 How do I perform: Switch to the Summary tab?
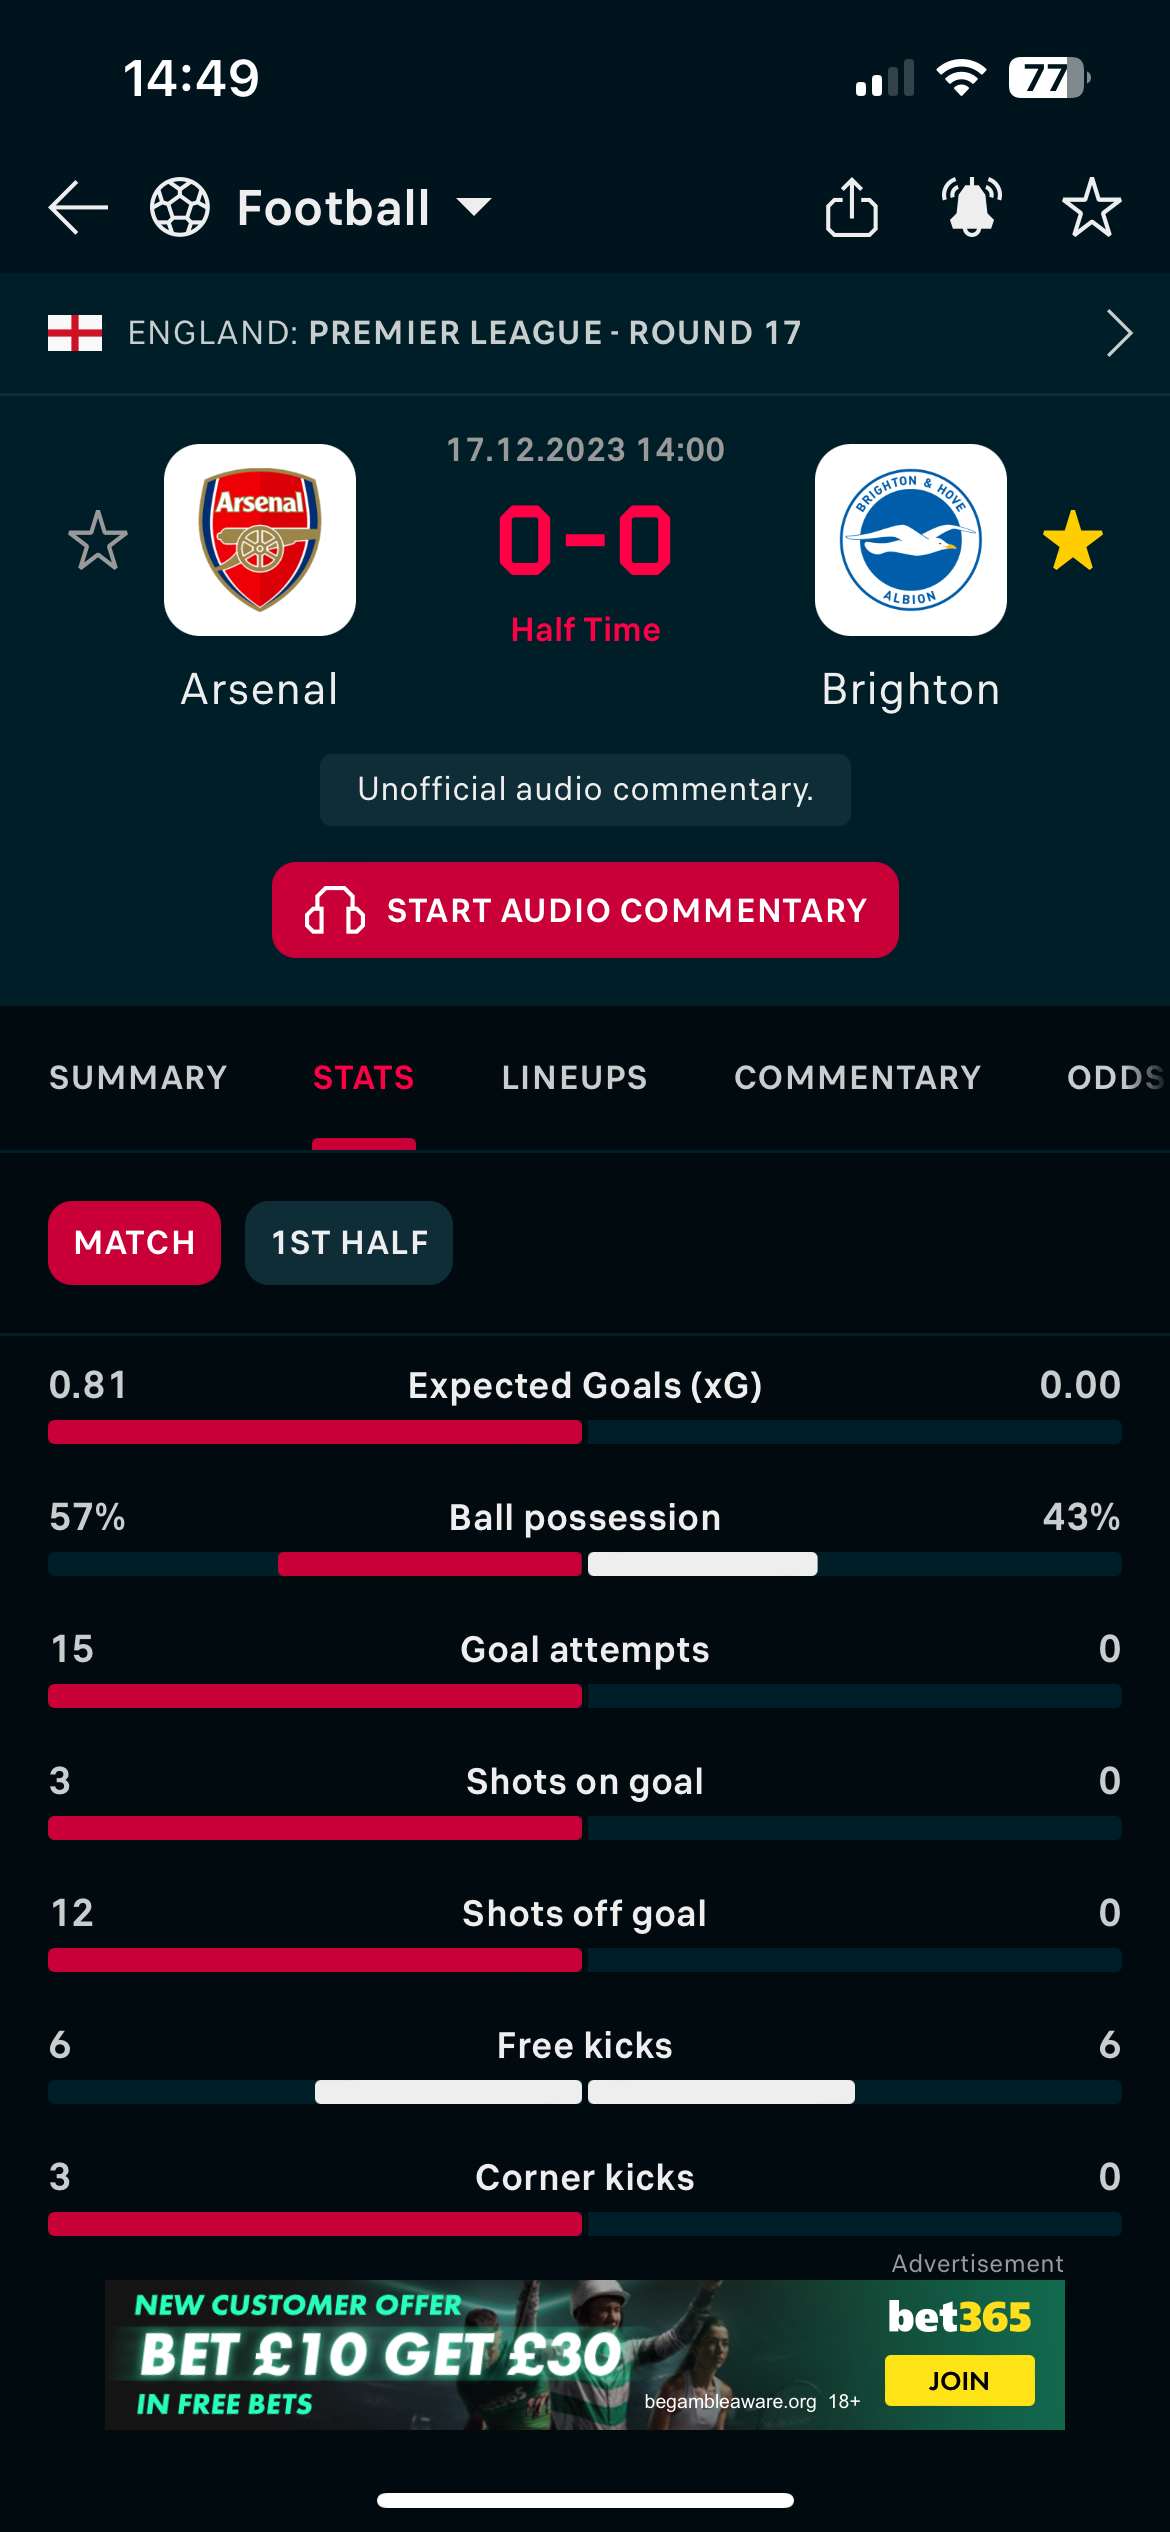coord(138,1077)
